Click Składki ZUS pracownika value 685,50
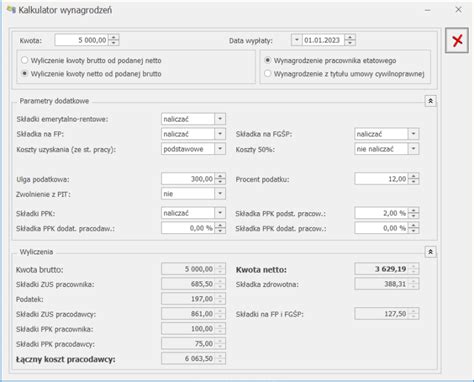This screenshot has height=382, width=474. pos(193,284)
